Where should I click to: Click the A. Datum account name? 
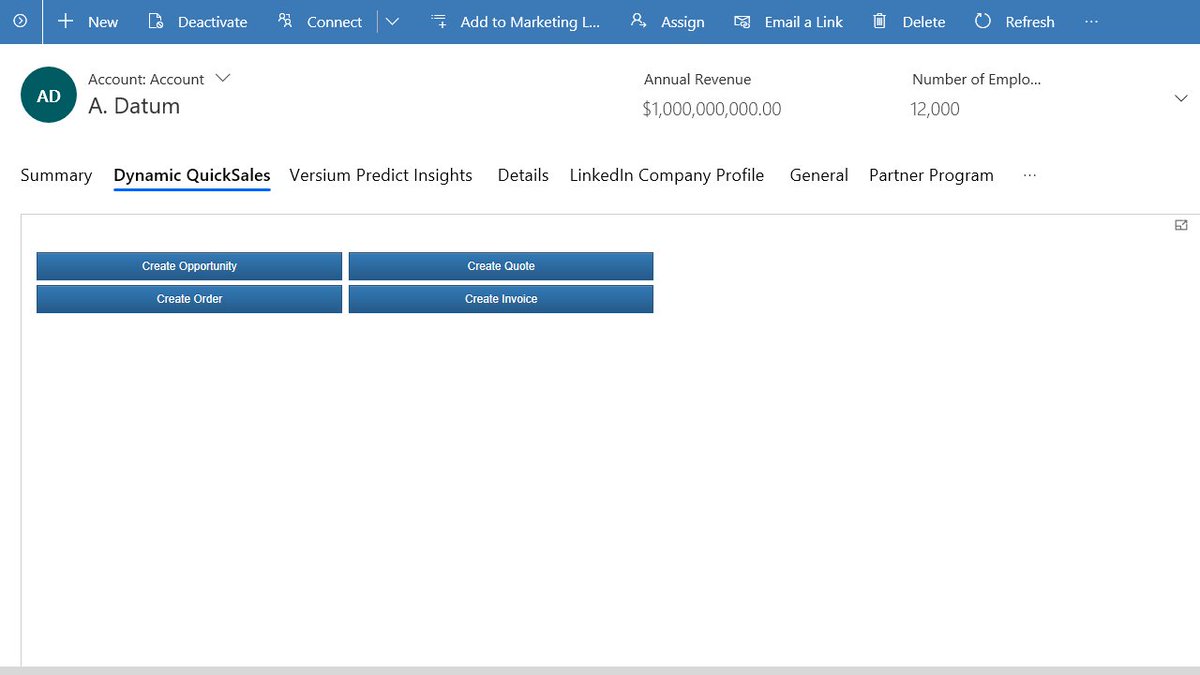click(134, 106)
